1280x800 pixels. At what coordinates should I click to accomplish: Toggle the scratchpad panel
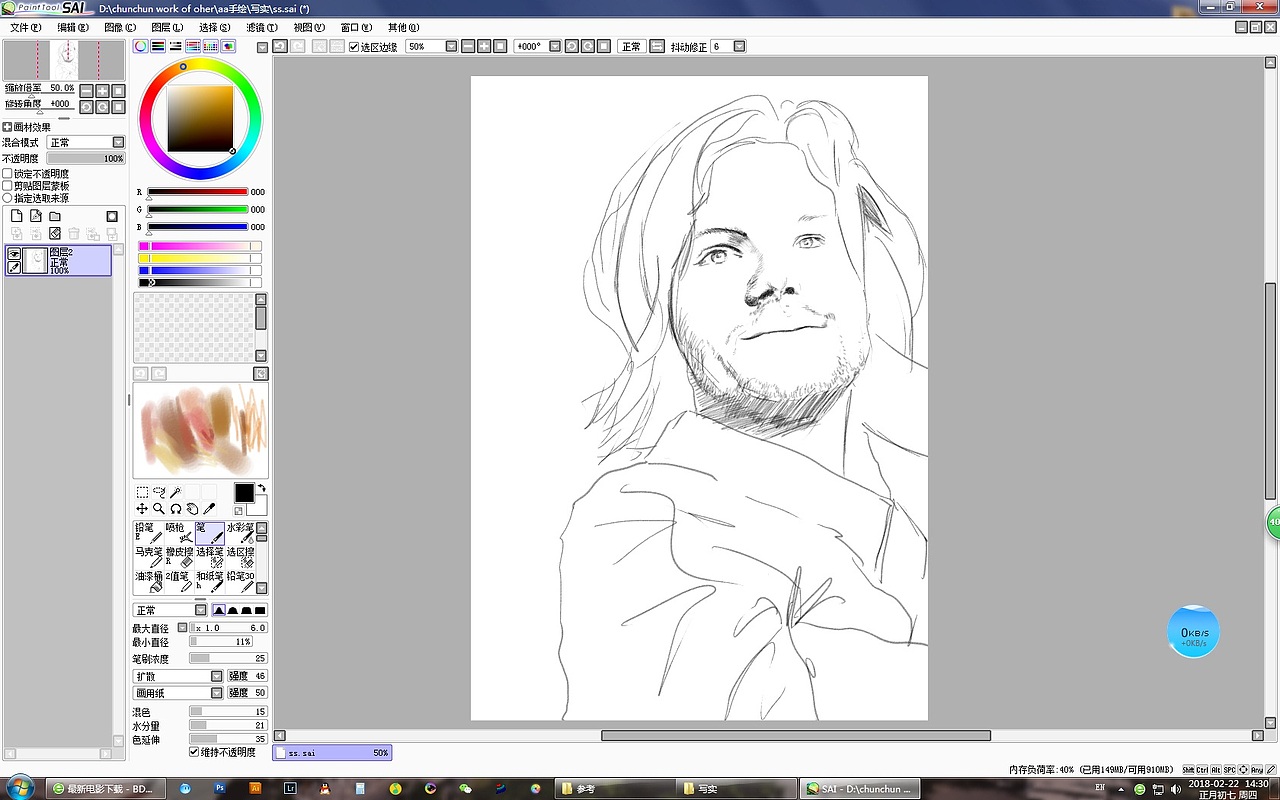coord(228,46)
